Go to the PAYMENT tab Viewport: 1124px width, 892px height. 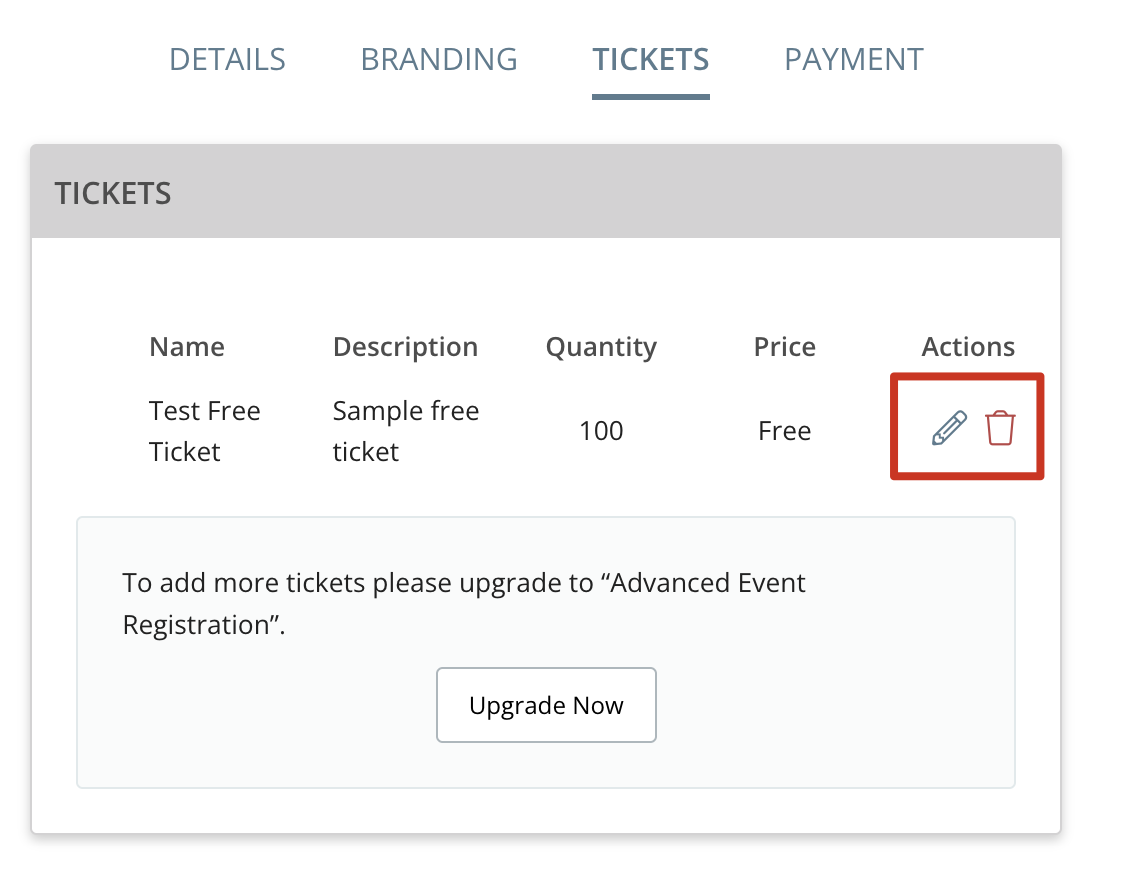pos(854,60)
